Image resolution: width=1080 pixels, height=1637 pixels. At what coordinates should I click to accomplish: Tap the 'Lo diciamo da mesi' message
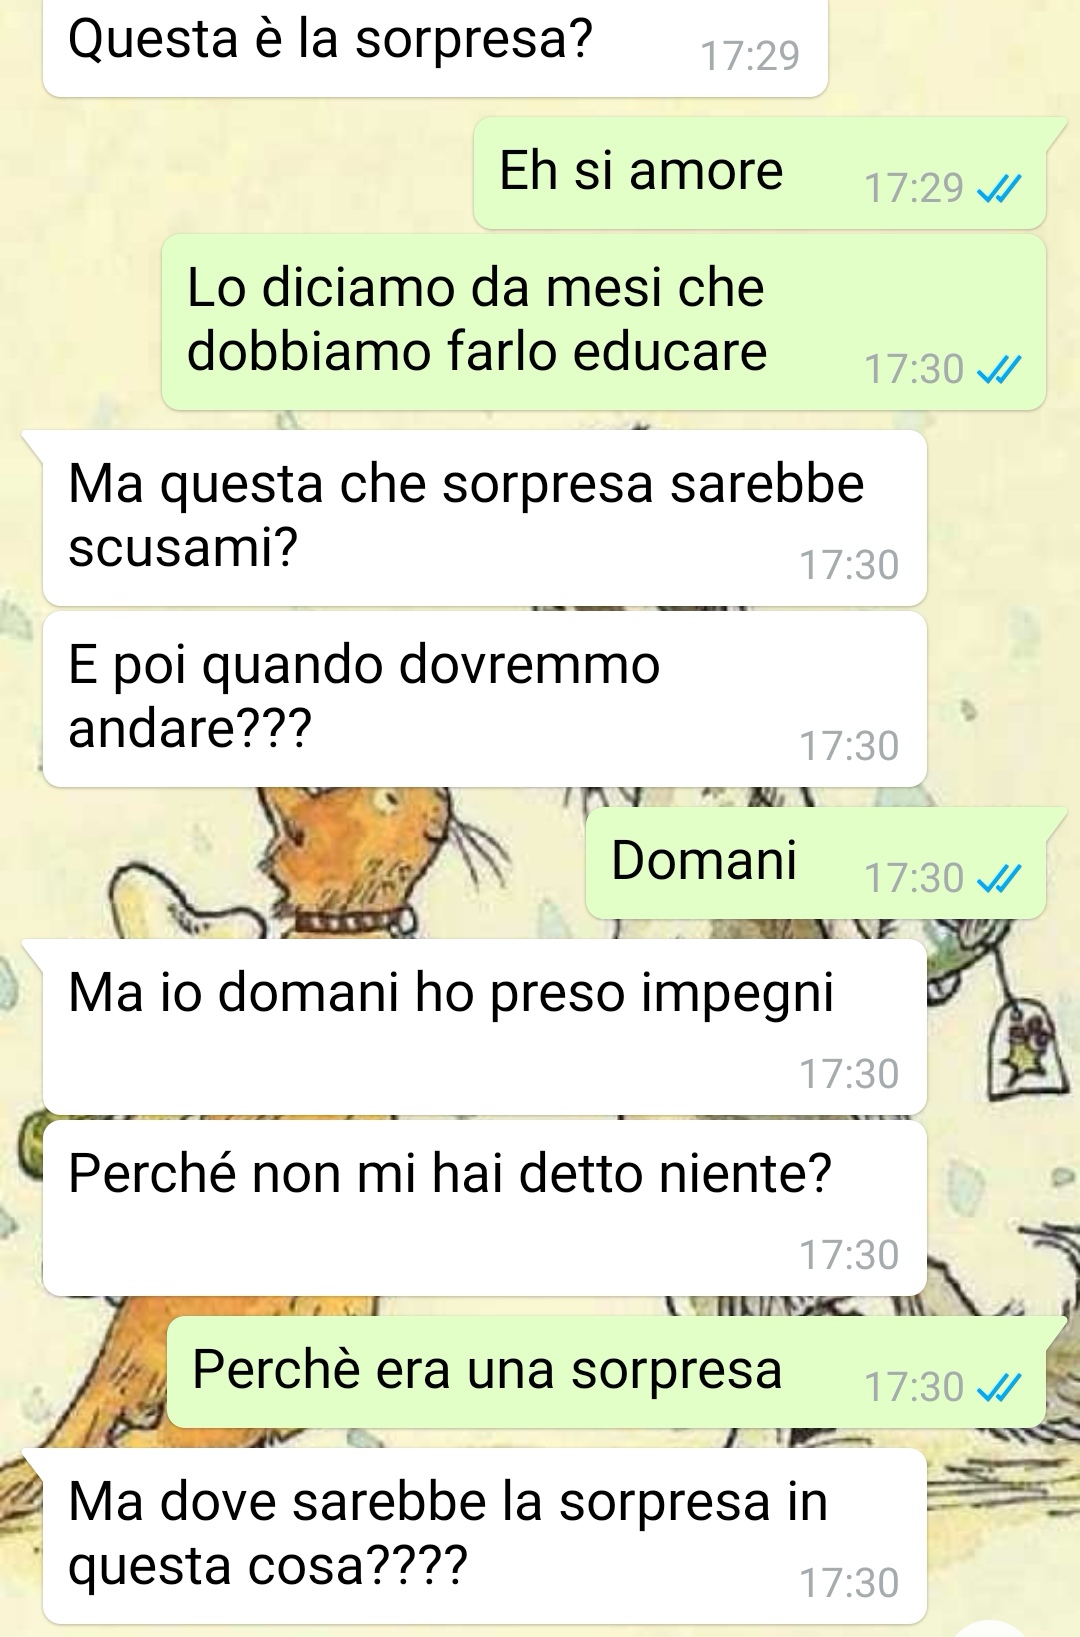(604, 322)
